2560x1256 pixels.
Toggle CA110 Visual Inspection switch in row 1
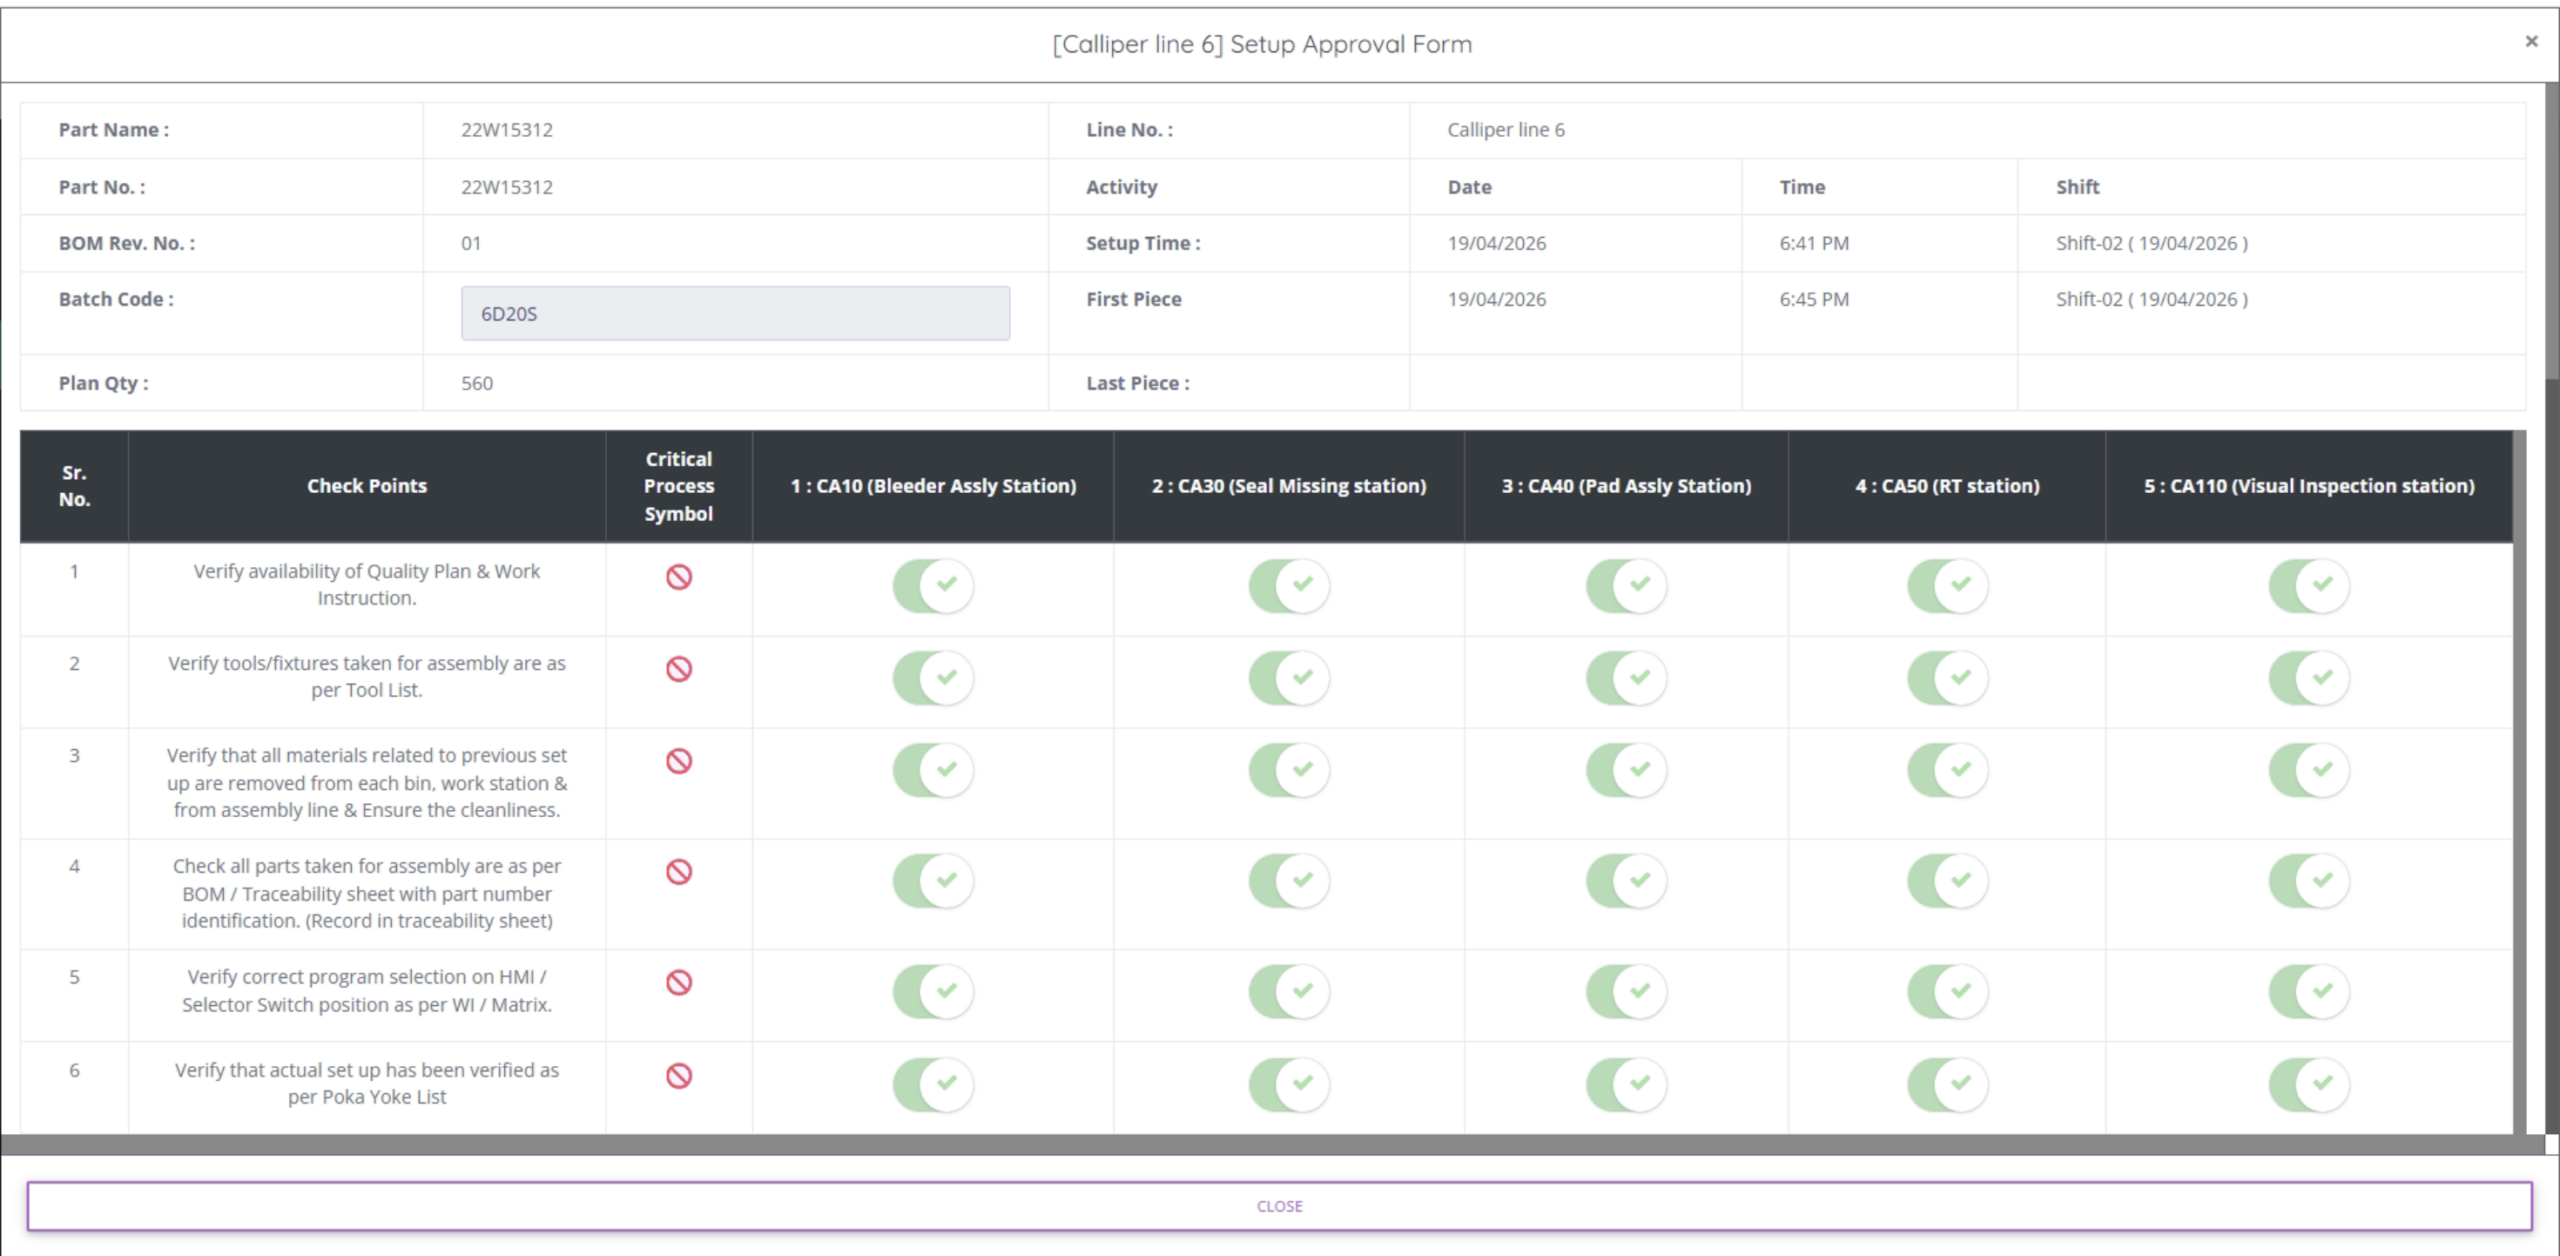click(2309, 585)
